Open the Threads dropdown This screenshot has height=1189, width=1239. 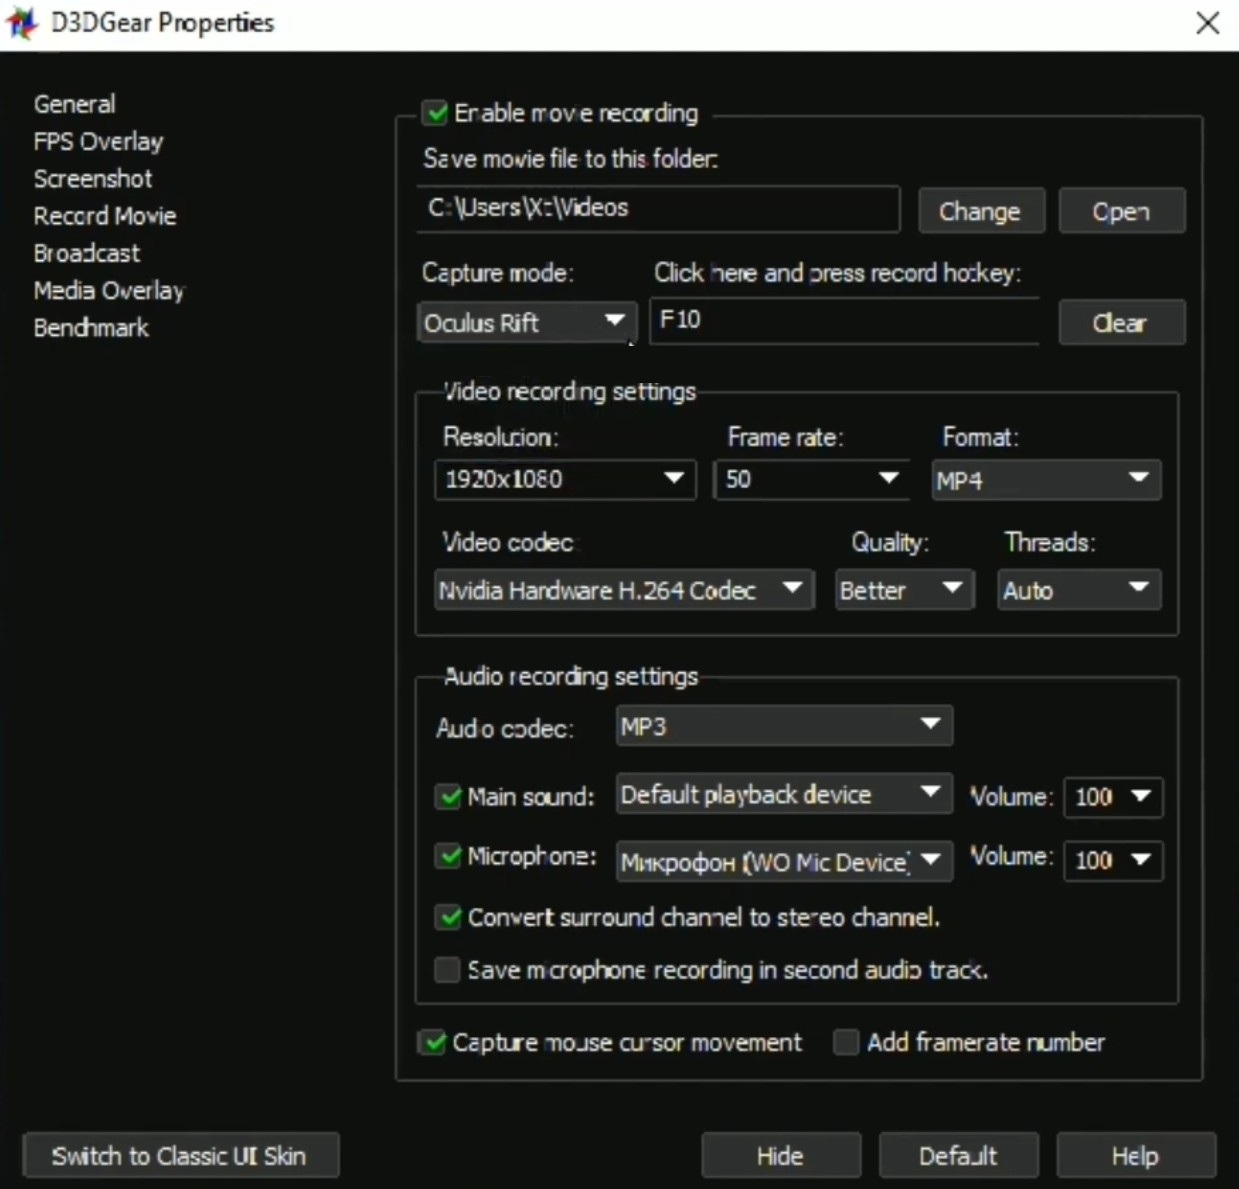click(x=1079, y=590)
